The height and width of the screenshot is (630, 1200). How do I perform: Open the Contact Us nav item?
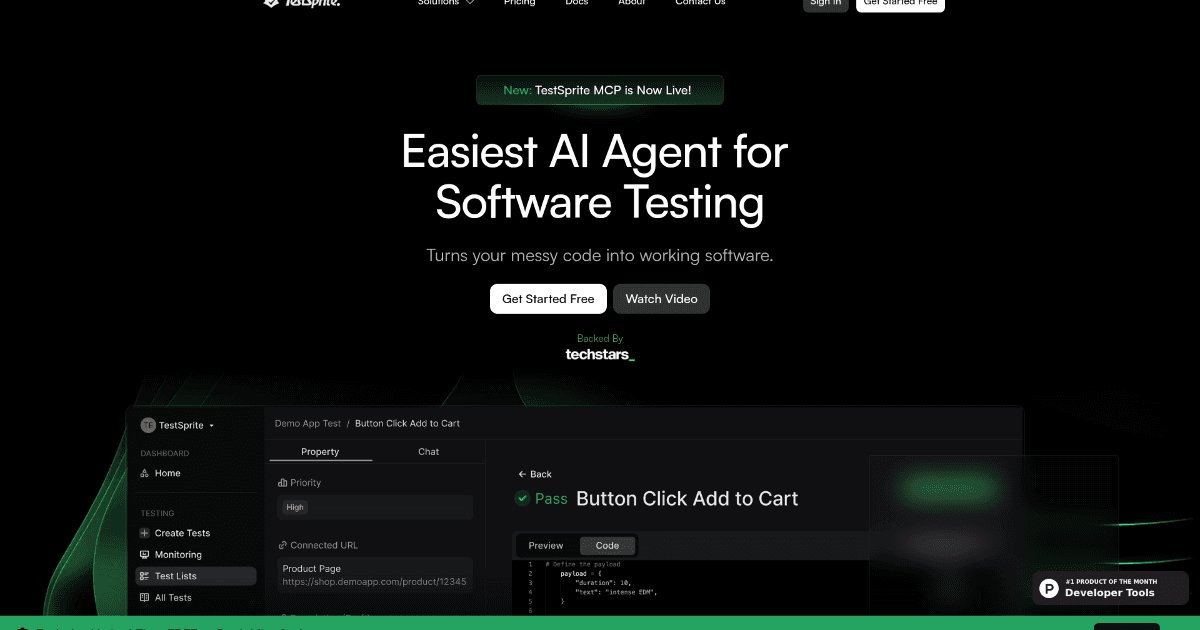click(700, 2)
